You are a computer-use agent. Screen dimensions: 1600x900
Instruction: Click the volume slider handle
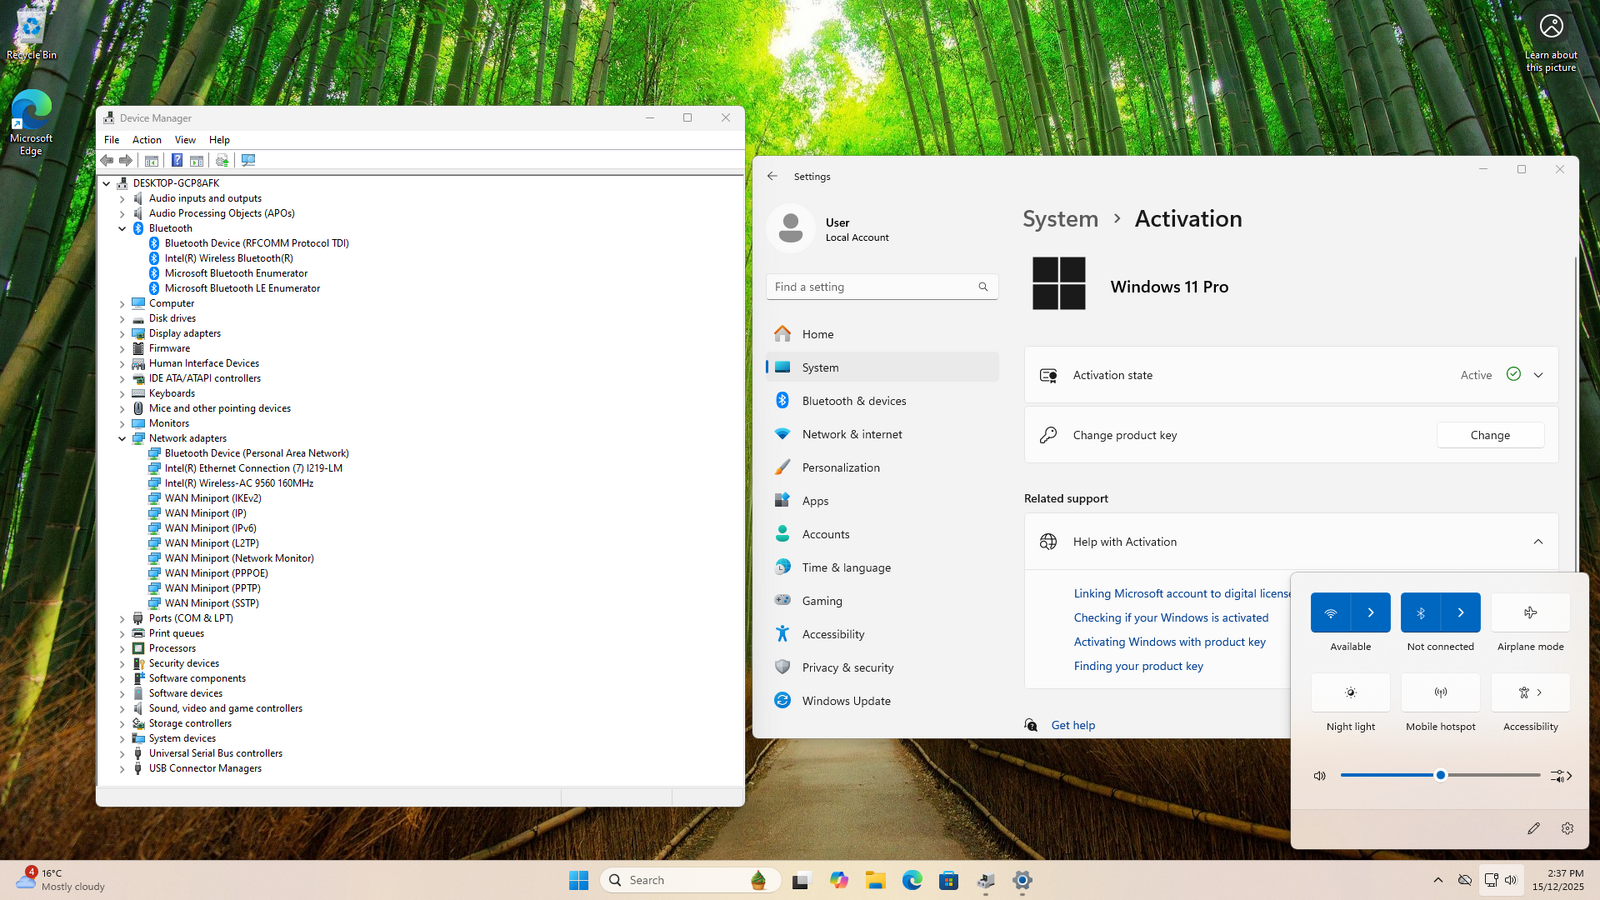click(1440, 775)
